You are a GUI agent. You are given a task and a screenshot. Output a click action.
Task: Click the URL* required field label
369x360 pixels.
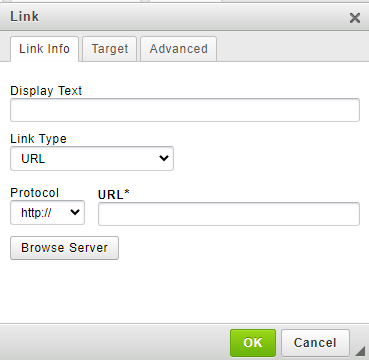click(114, 195)
